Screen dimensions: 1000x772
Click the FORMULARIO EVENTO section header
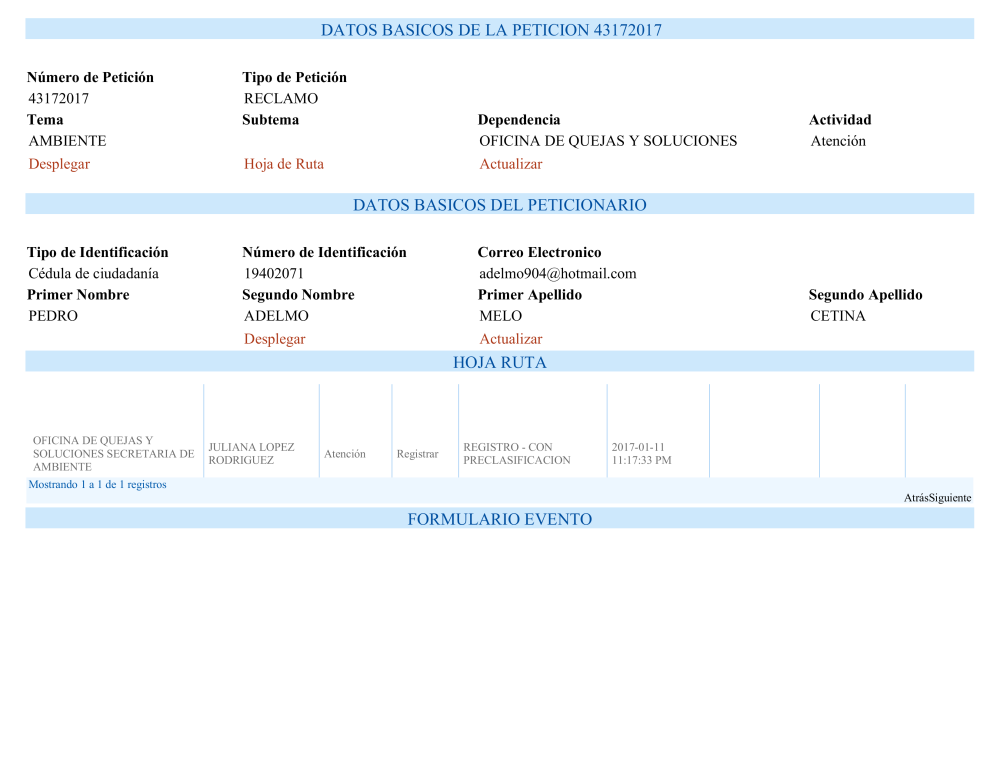(499, 519)
